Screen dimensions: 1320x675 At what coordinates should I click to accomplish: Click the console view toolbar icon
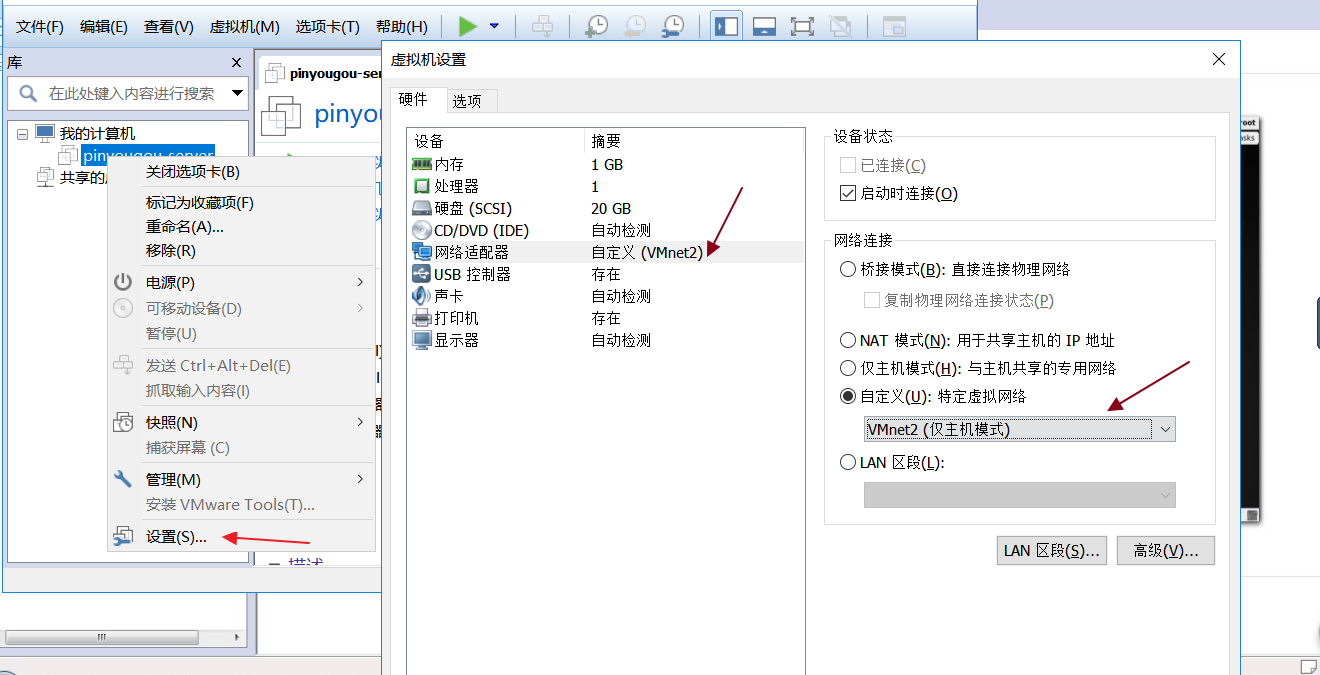(x=893, y=26)
